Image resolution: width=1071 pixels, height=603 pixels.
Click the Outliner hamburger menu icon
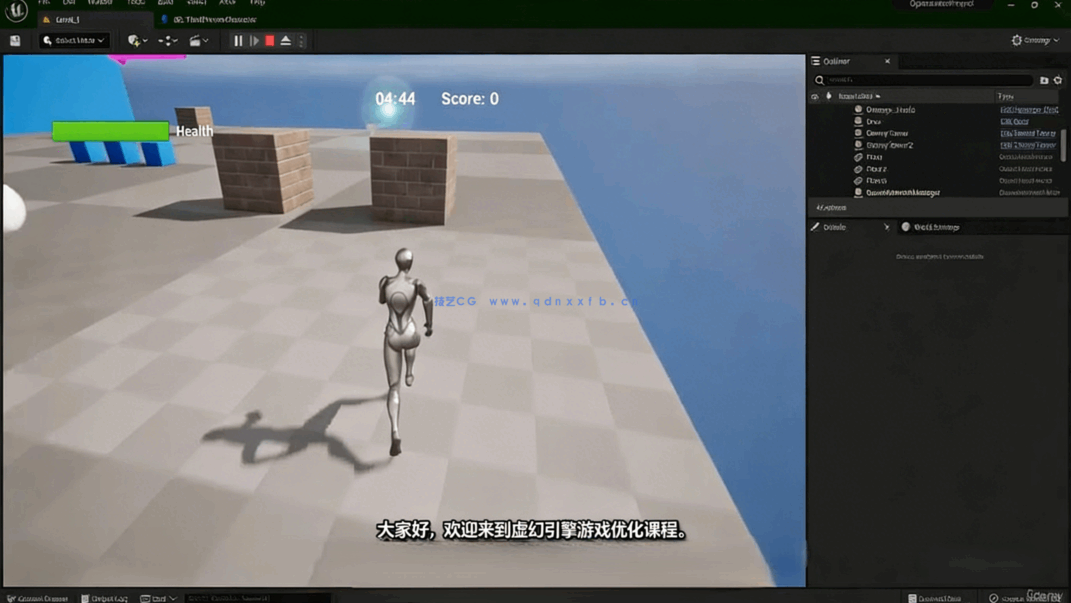(x=814, y=62)
